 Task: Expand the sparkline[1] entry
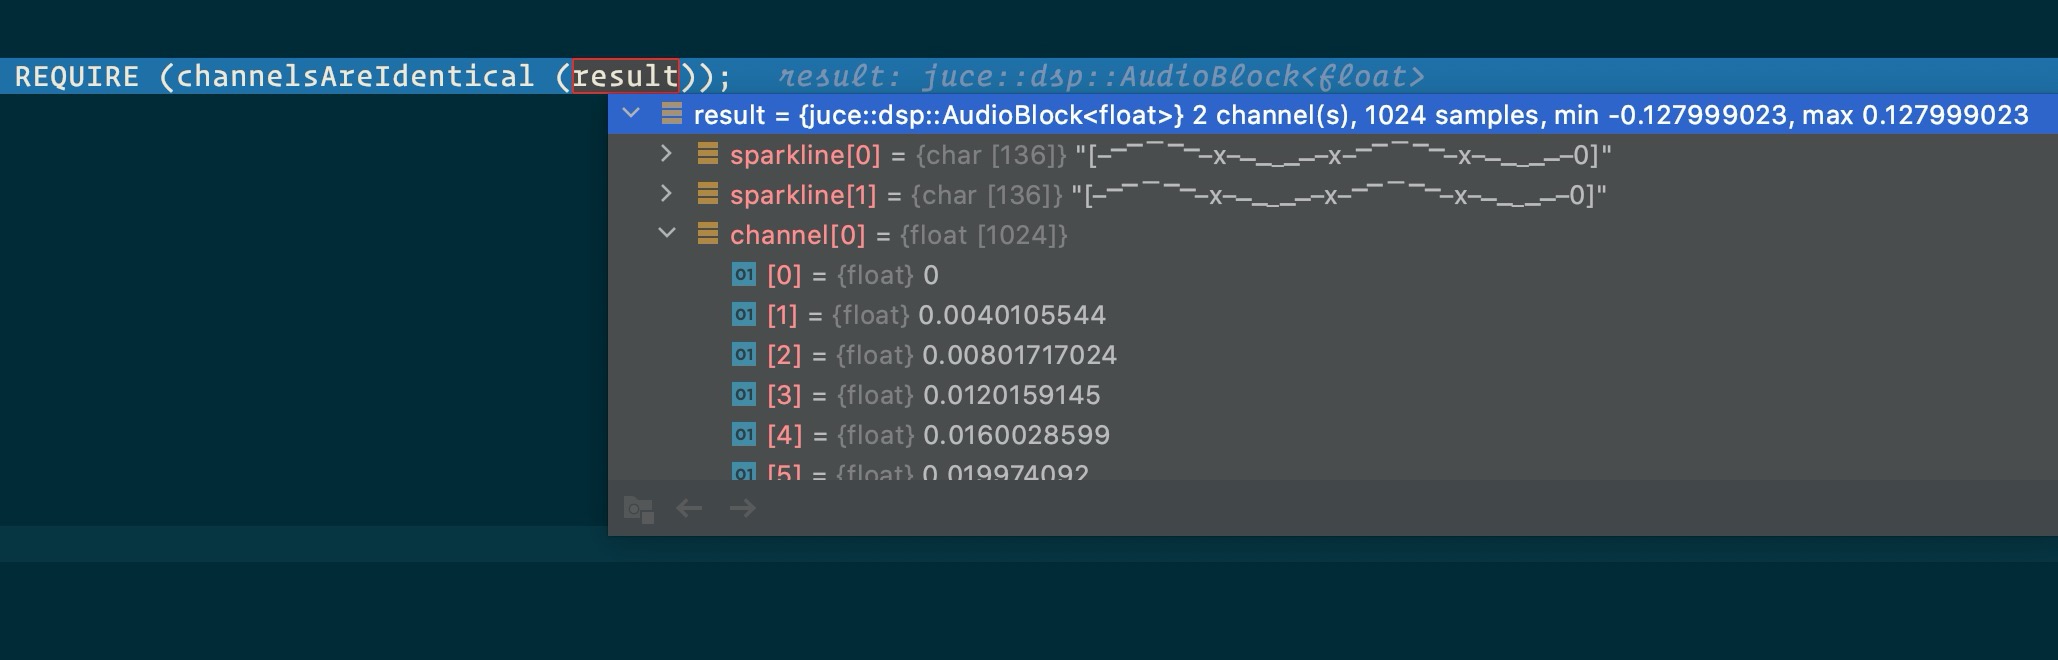[666, 194]
